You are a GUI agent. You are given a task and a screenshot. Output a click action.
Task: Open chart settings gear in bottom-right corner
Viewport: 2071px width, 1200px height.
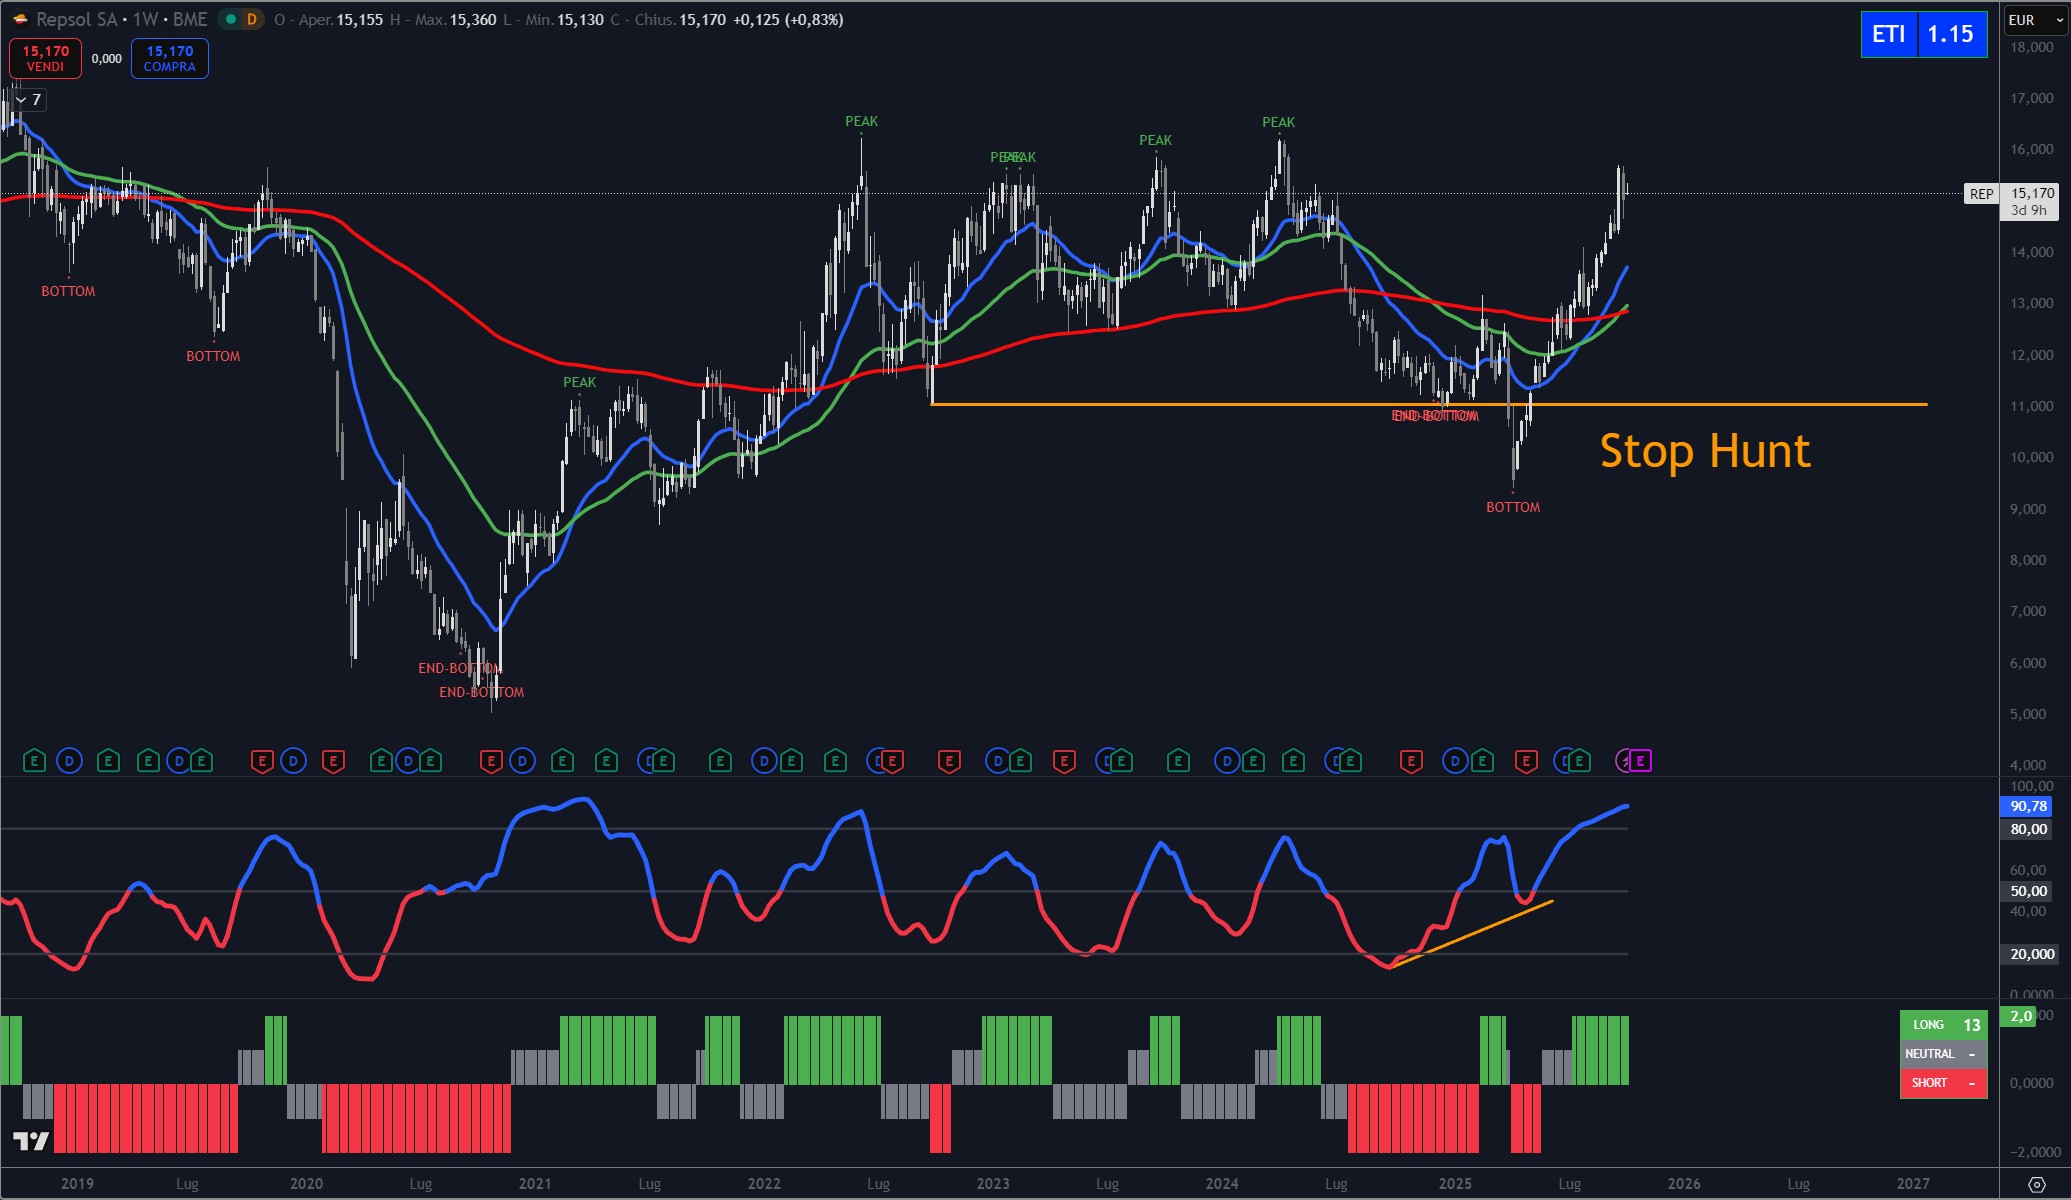[x=2036, y=1184]
